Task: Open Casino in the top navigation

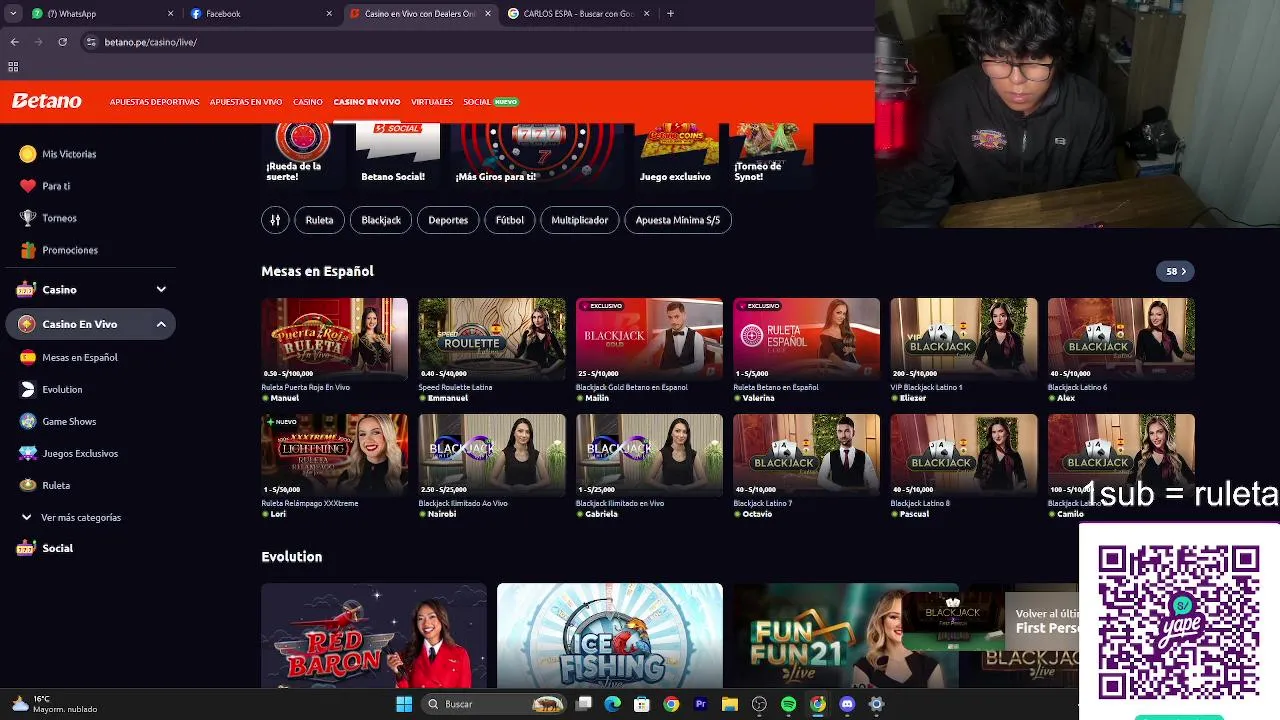Action: click(x=308, y=102)
